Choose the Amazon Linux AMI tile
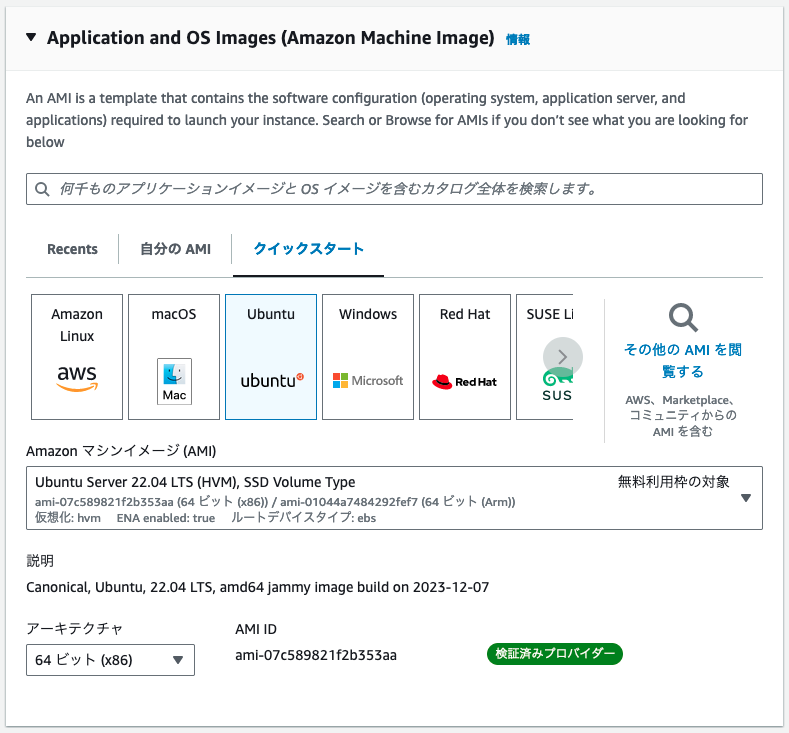This screenshot has height=733, width=789. [x=77, y=357]
